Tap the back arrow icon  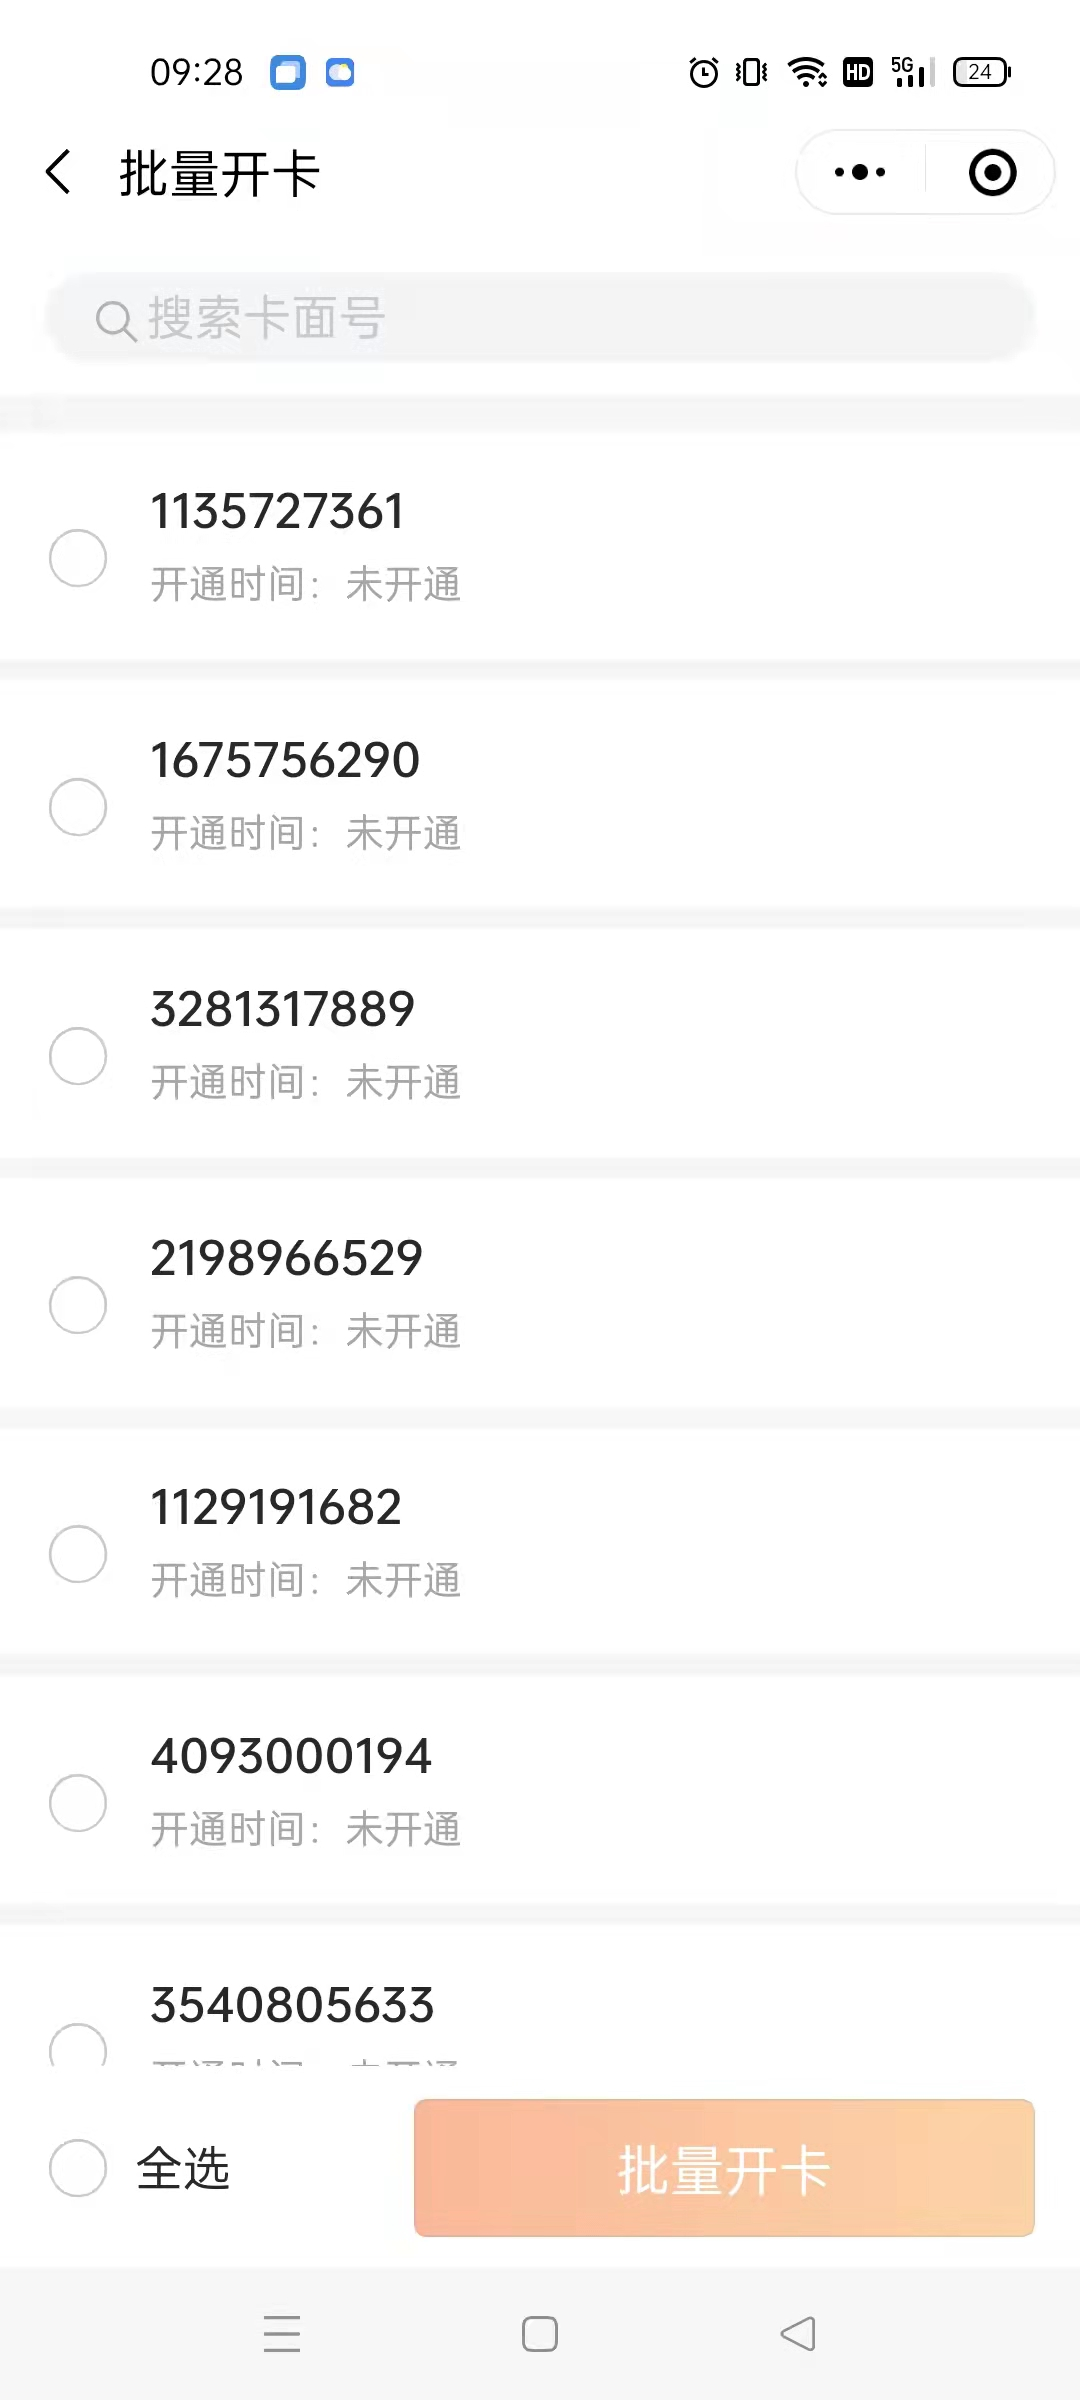[59, 172]
